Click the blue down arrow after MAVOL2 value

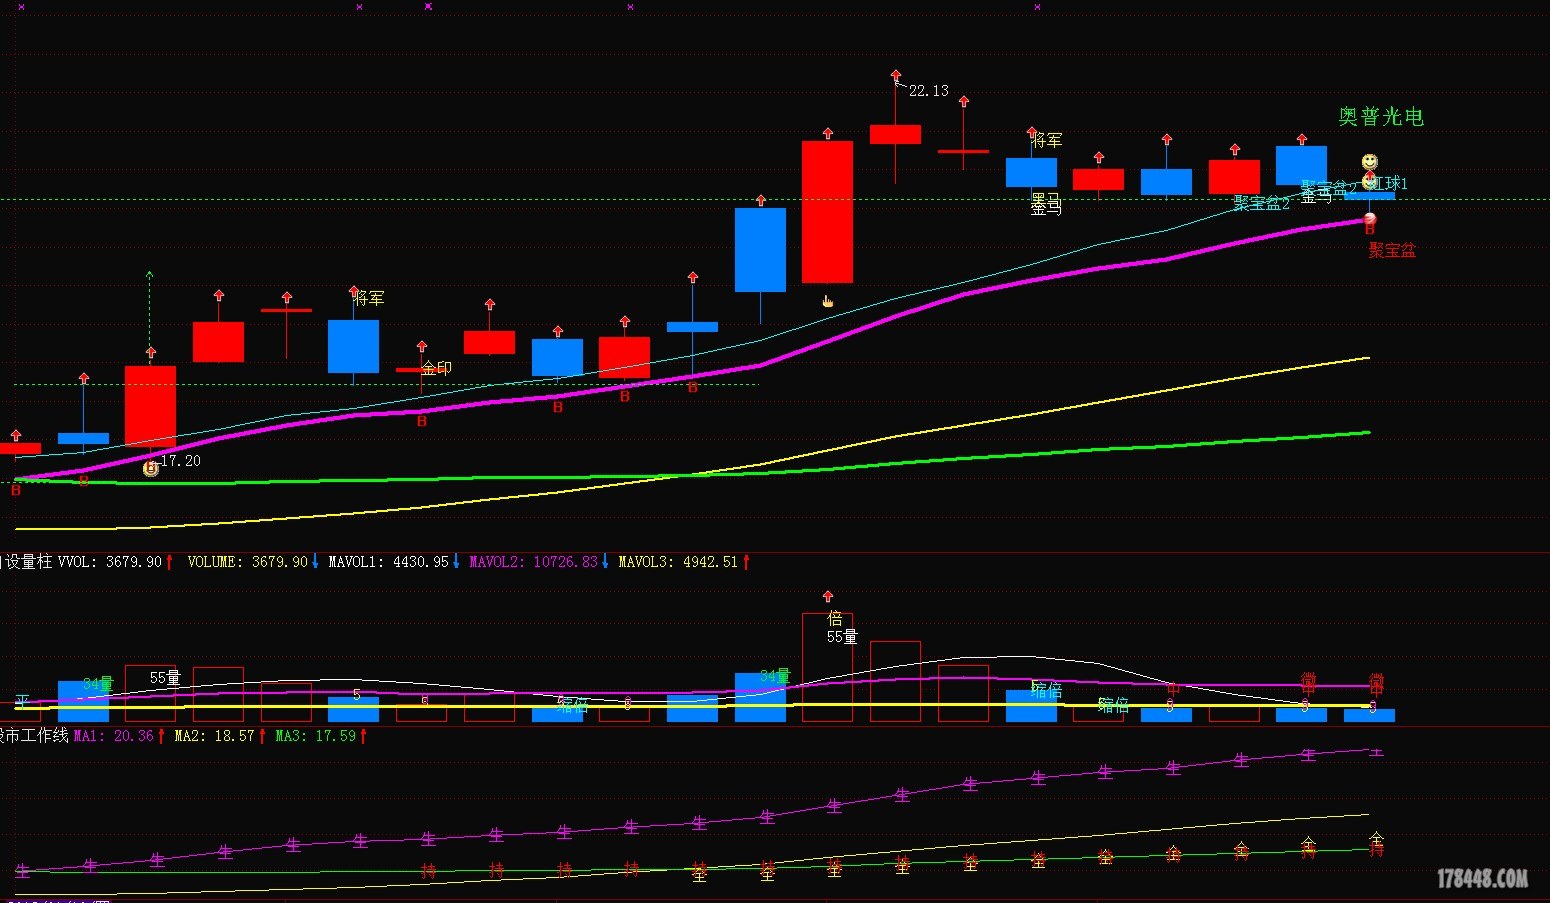tap(605, 562)
